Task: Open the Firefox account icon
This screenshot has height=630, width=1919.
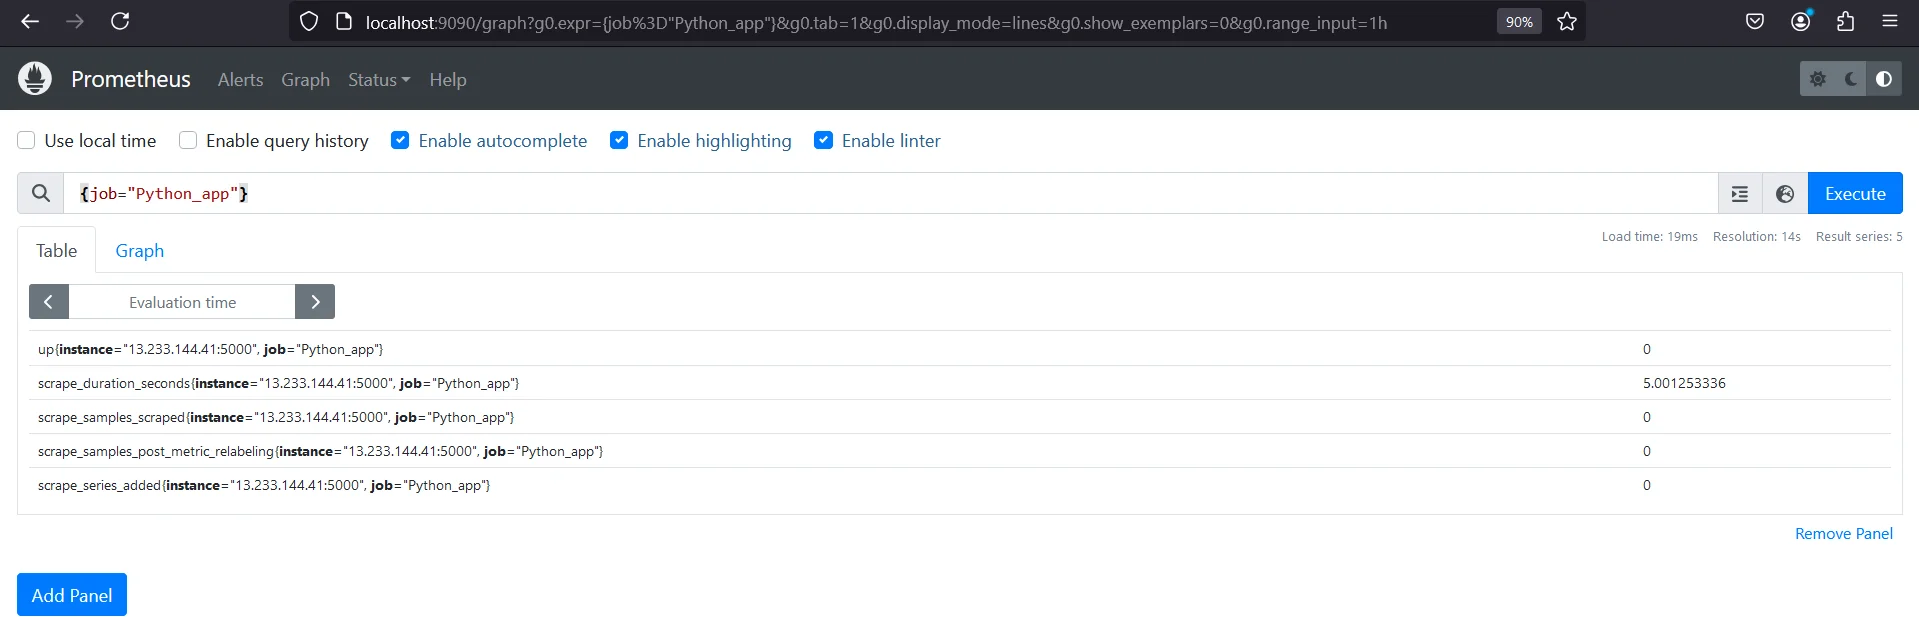Action: pyautogui.click(x=1801, y=21)
